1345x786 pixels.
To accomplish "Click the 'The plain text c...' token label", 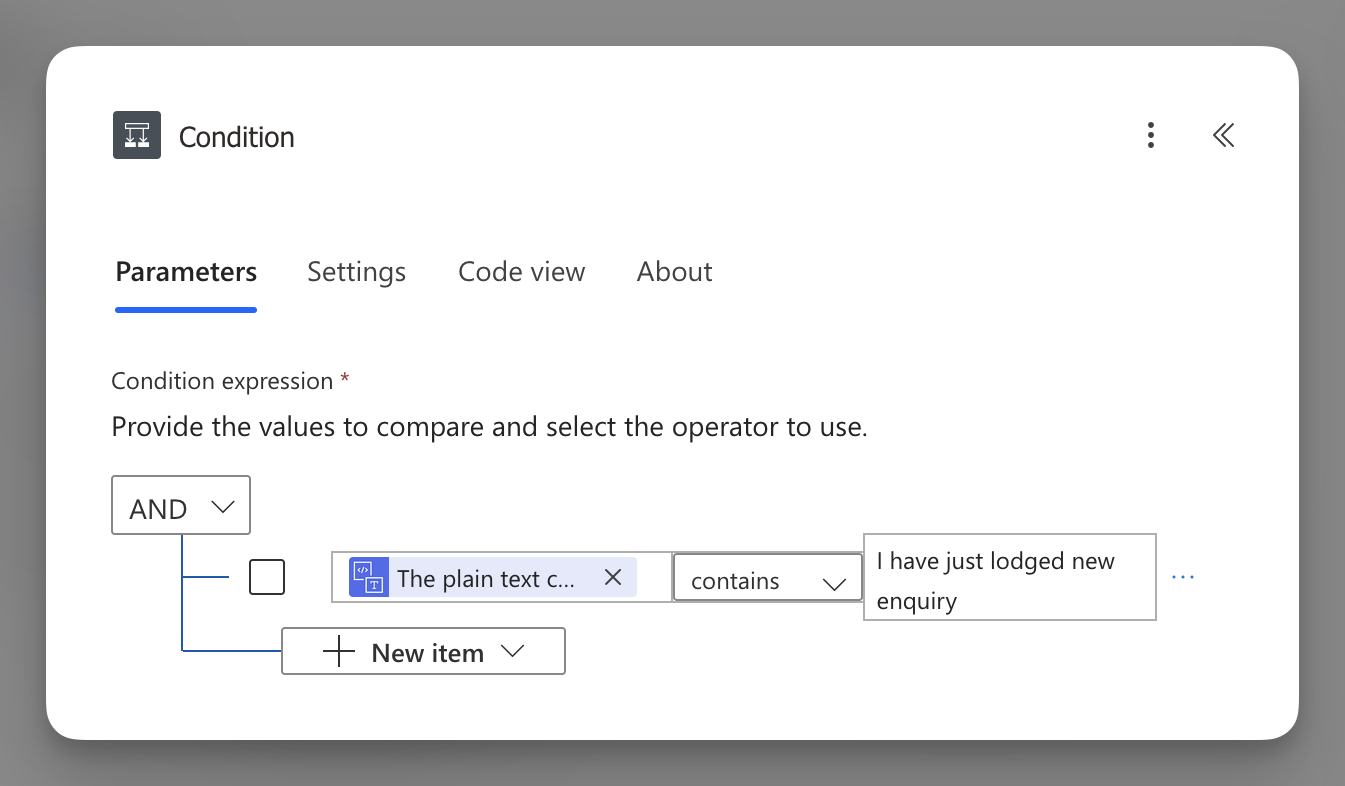I will point(486,579).
